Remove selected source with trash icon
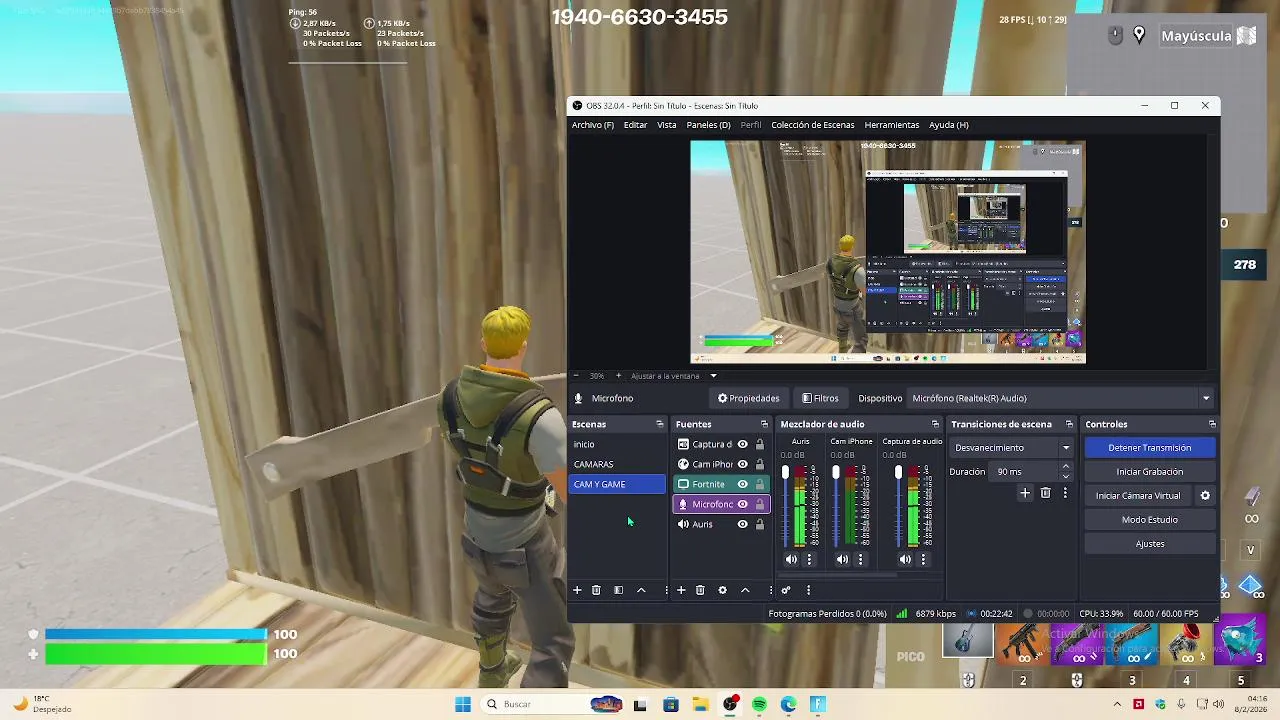1280x720 pixels. coord(700,590)
